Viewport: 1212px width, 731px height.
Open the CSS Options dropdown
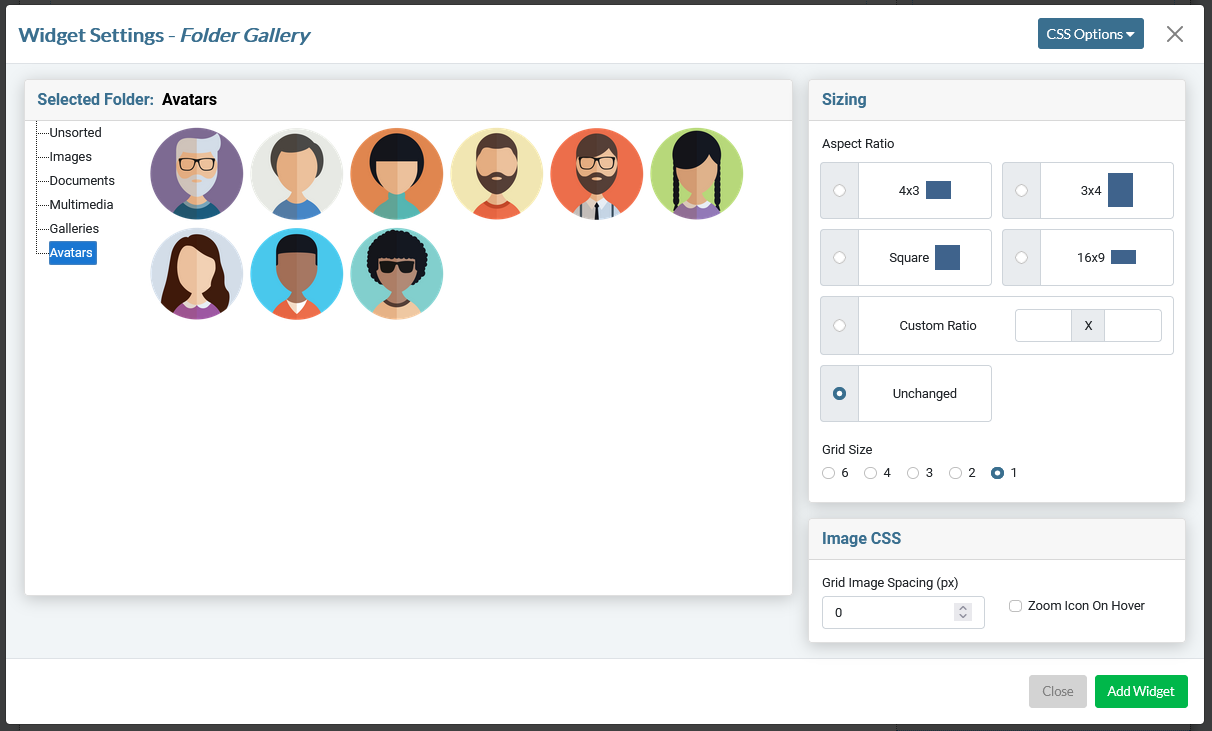(x=1090, y=34)
